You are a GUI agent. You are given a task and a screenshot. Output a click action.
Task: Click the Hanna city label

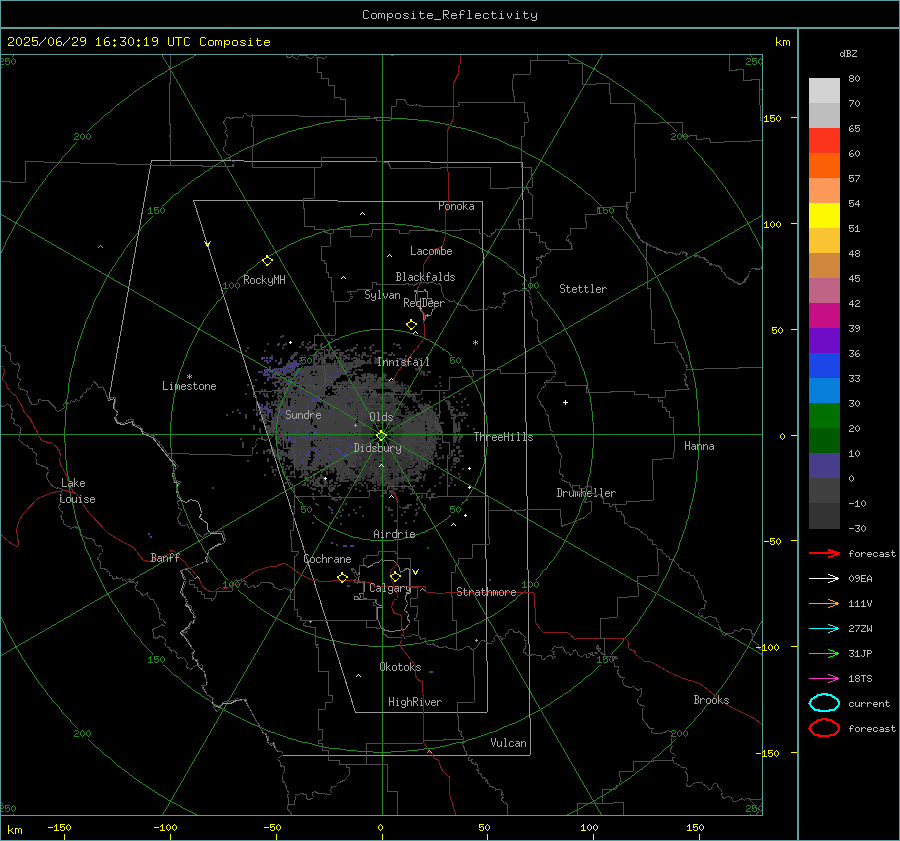699,446
